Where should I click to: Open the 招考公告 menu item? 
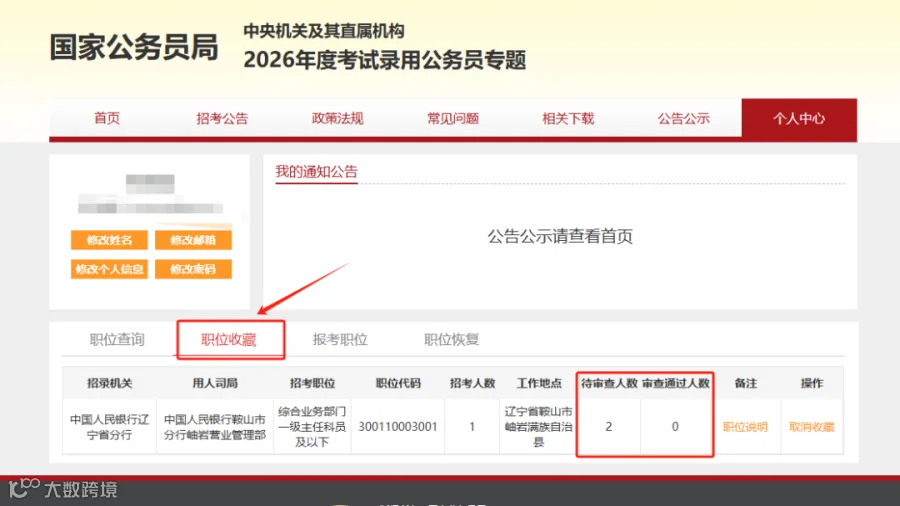tap(222, 118)
